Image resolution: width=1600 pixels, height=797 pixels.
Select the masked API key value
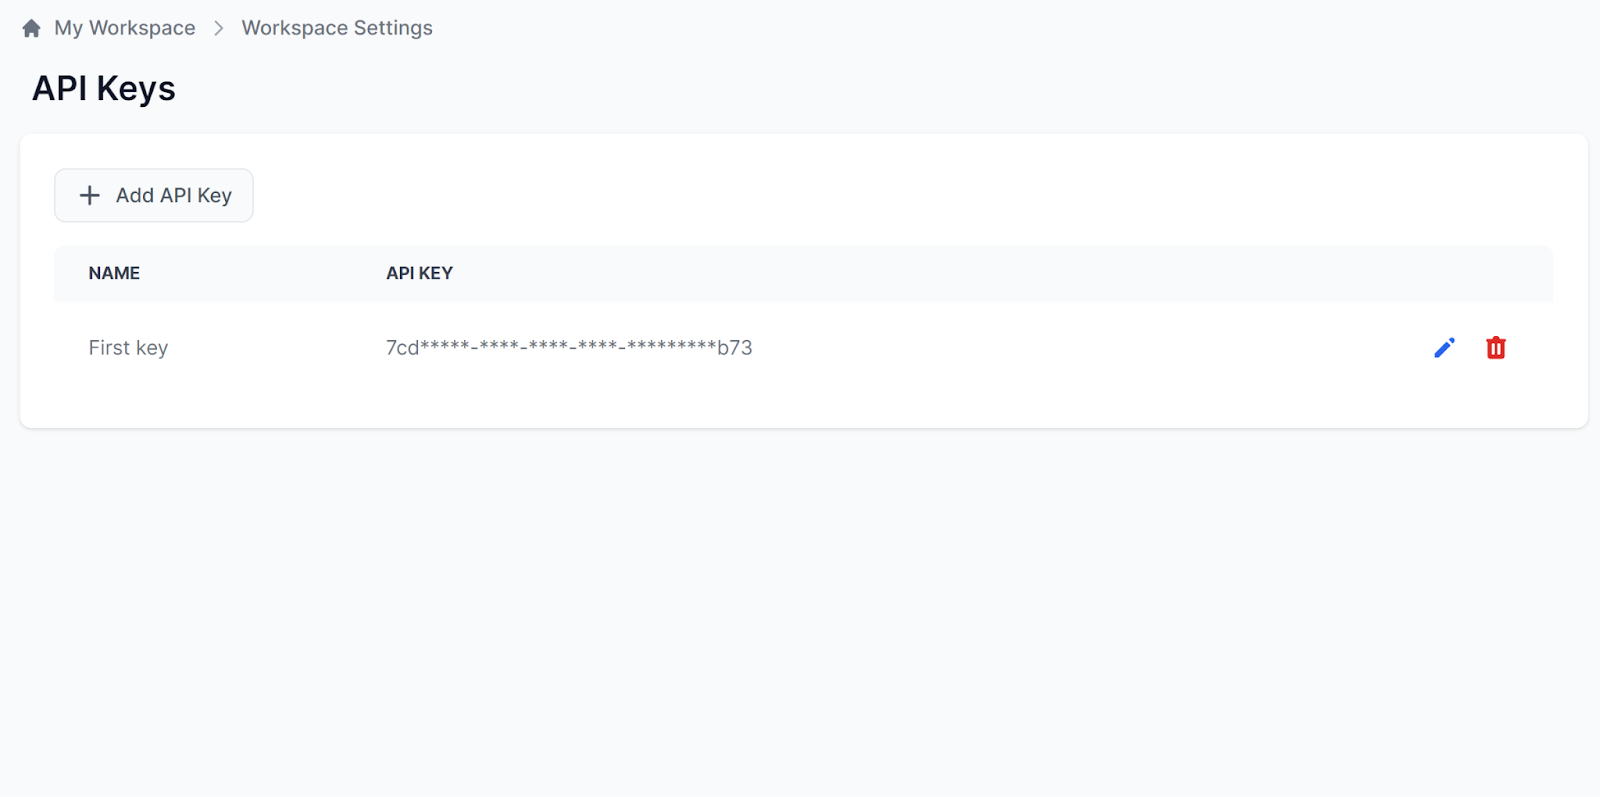568,347
